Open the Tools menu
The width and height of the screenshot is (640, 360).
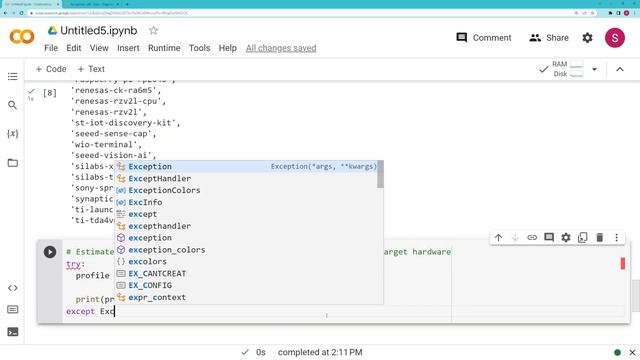[x=199, y=48]
